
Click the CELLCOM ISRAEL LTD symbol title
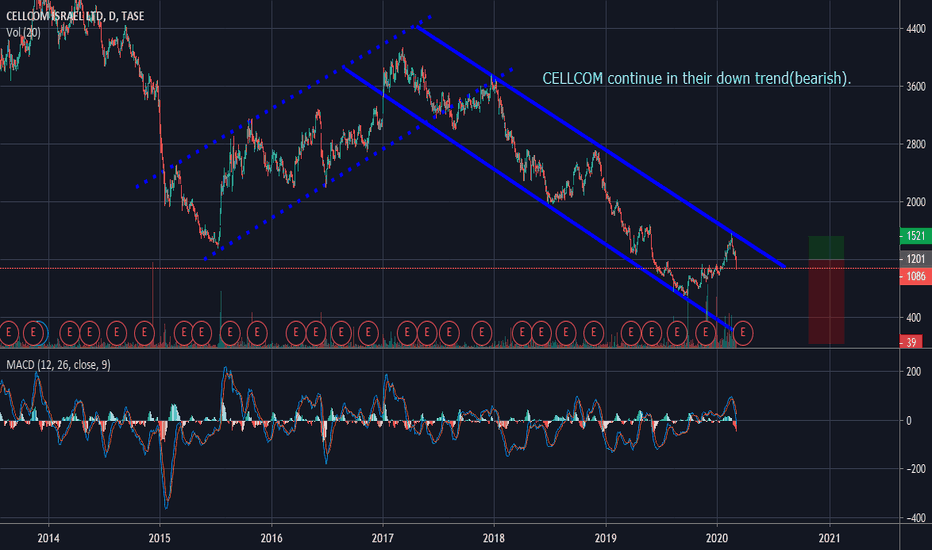[x=75, y=16]
